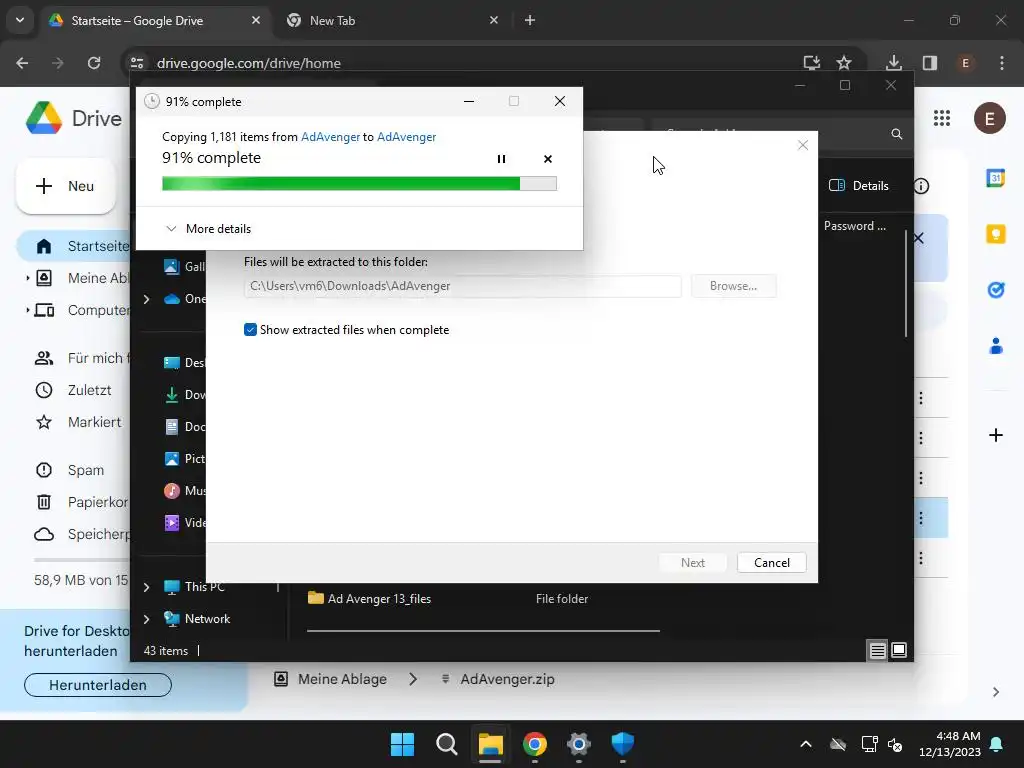Click the Next button in extract wizard
1024x768 pixels.
[692, 563]
